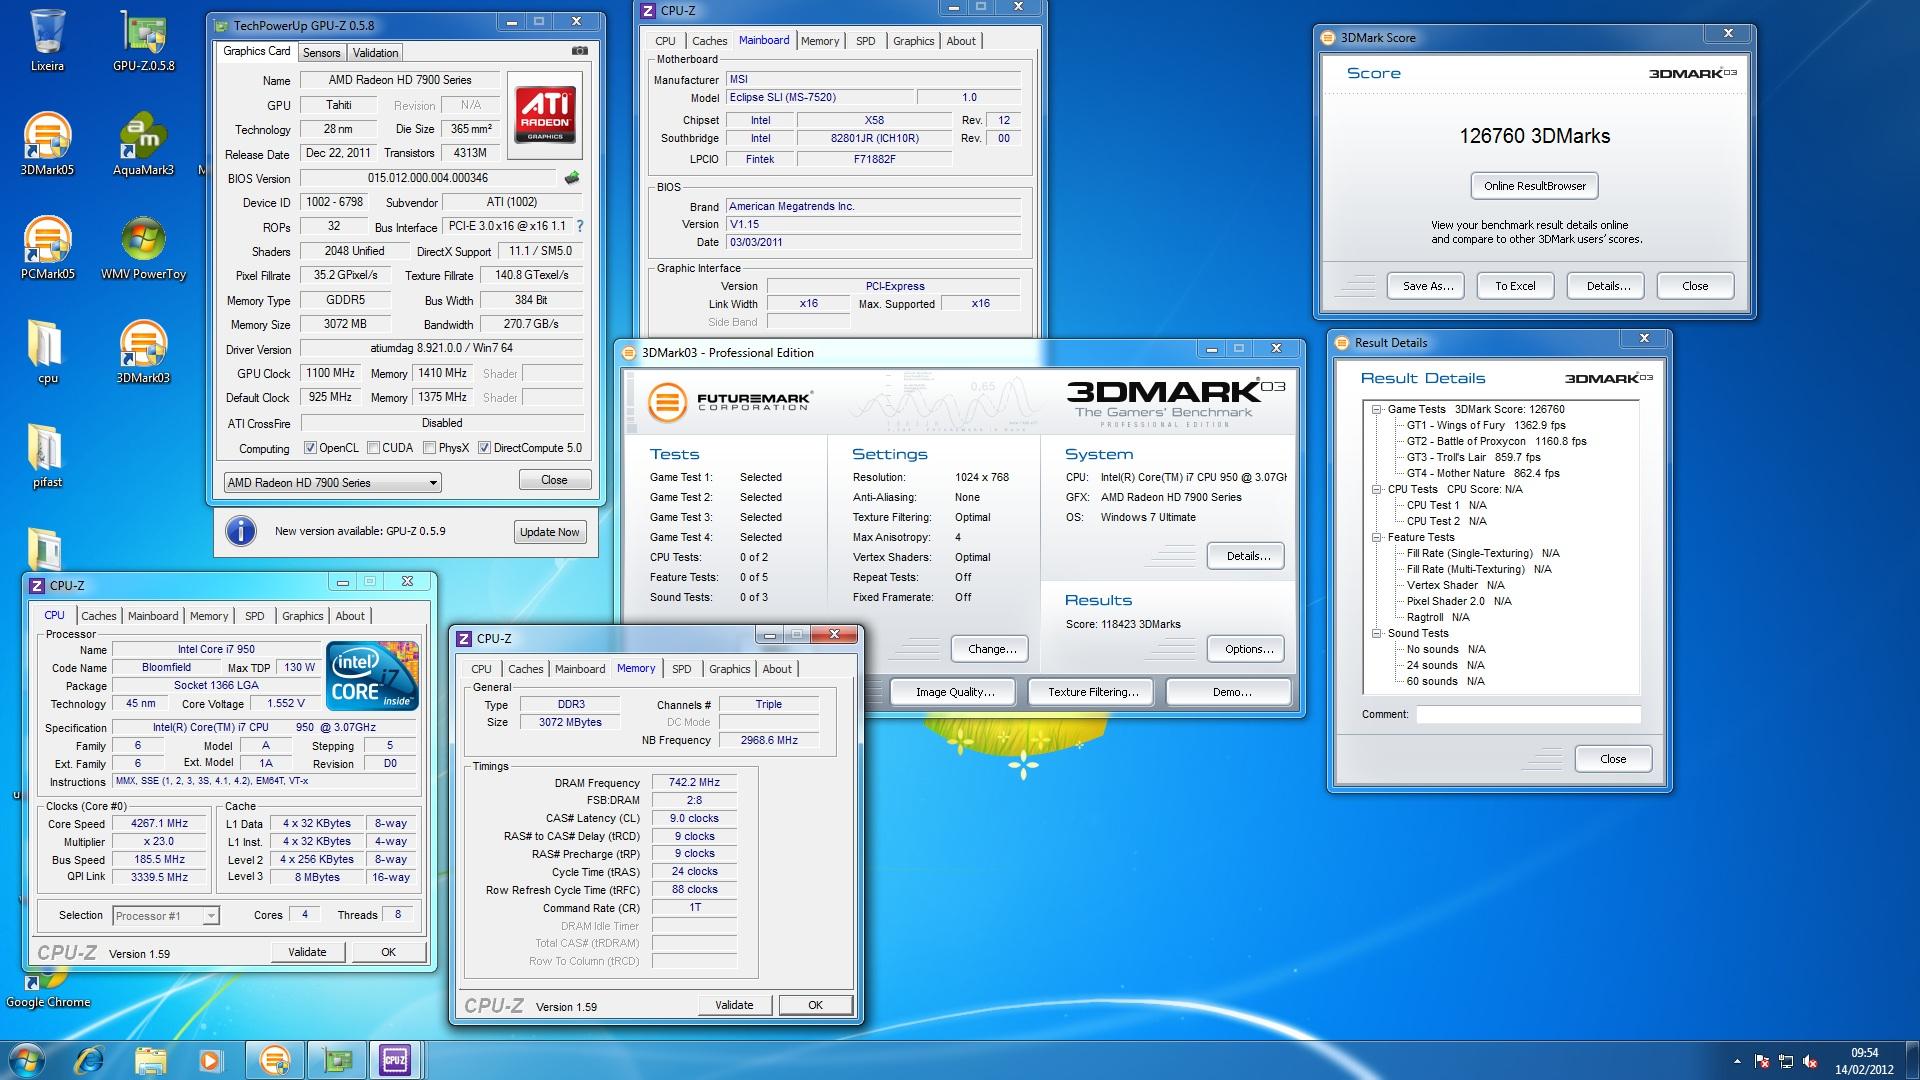Click Bus Interface question mark help icon
This screenshot has height=1080, width=1920.
click(579, 226)
